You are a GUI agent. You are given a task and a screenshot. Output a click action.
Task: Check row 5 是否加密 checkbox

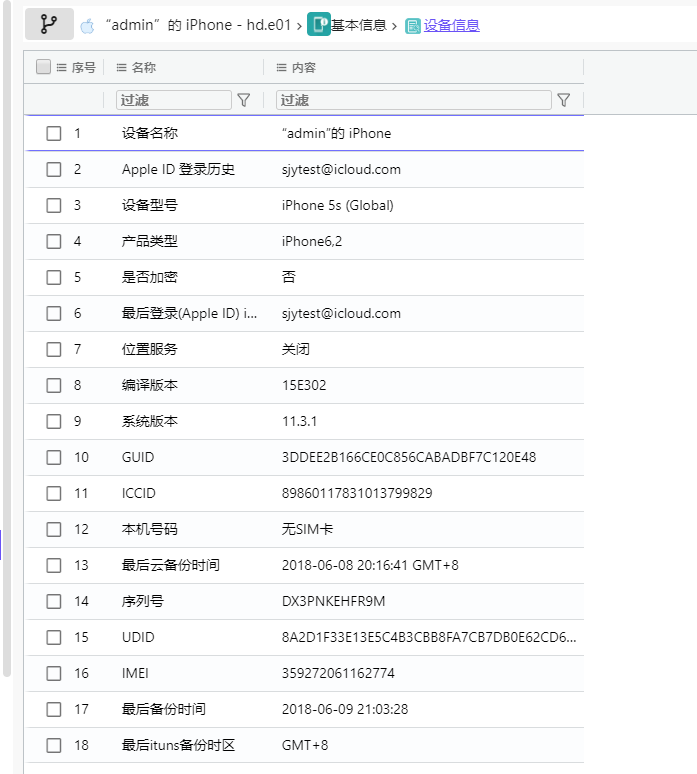pos(54,277)
